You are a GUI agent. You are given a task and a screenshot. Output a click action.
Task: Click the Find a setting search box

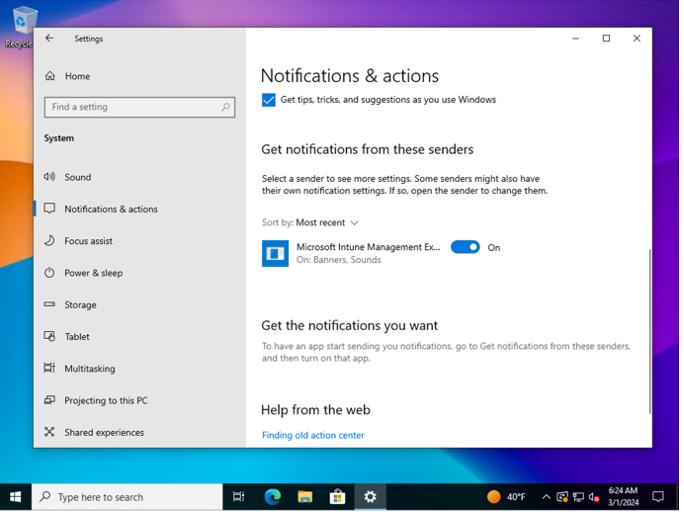point(139,107)
